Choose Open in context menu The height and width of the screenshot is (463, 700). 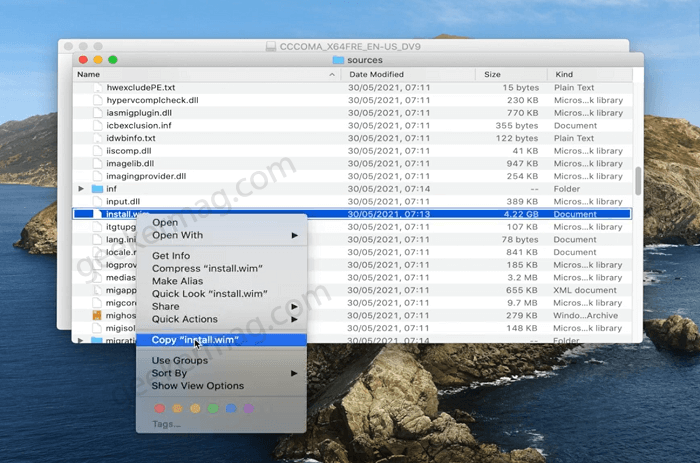pyautogui.click(x=165, y=222)
